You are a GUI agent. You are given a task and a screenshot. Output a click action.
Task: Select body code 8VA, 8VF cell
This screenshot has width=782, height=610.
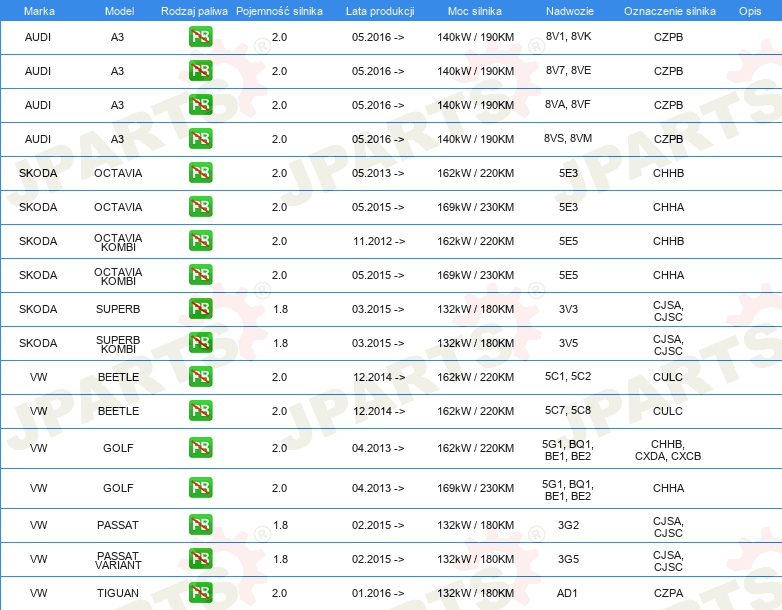568,104
